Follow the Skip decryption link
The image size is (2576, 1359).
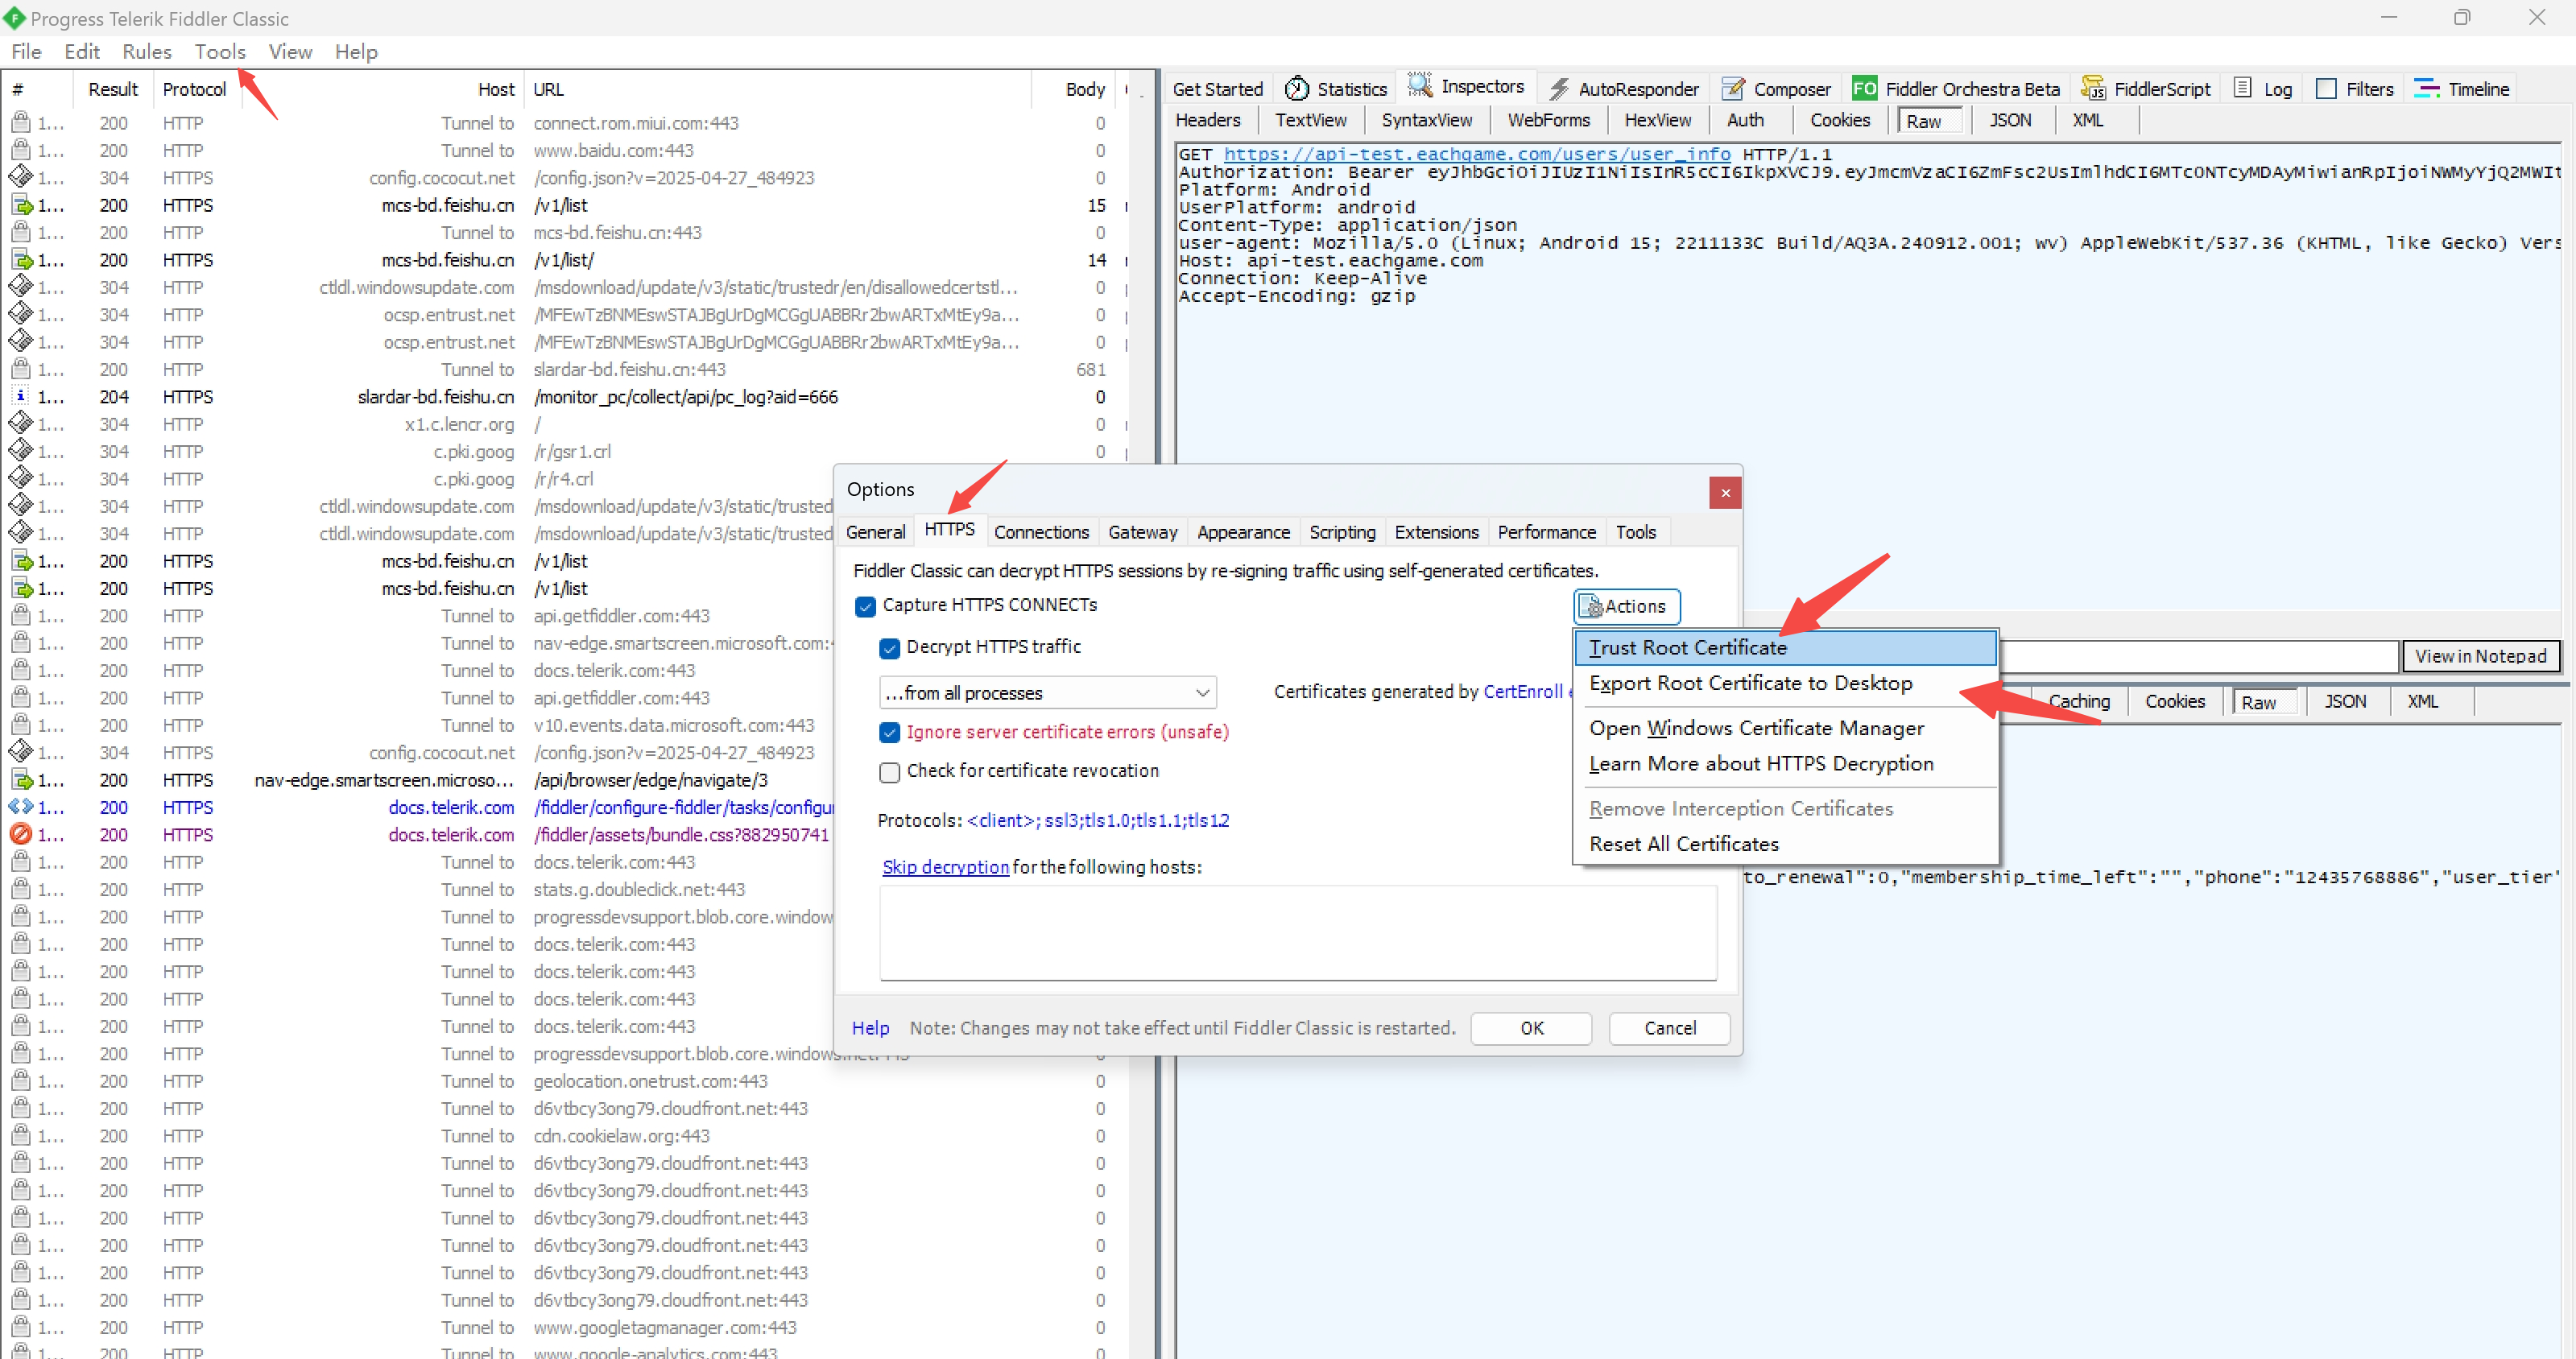(945, 867)
